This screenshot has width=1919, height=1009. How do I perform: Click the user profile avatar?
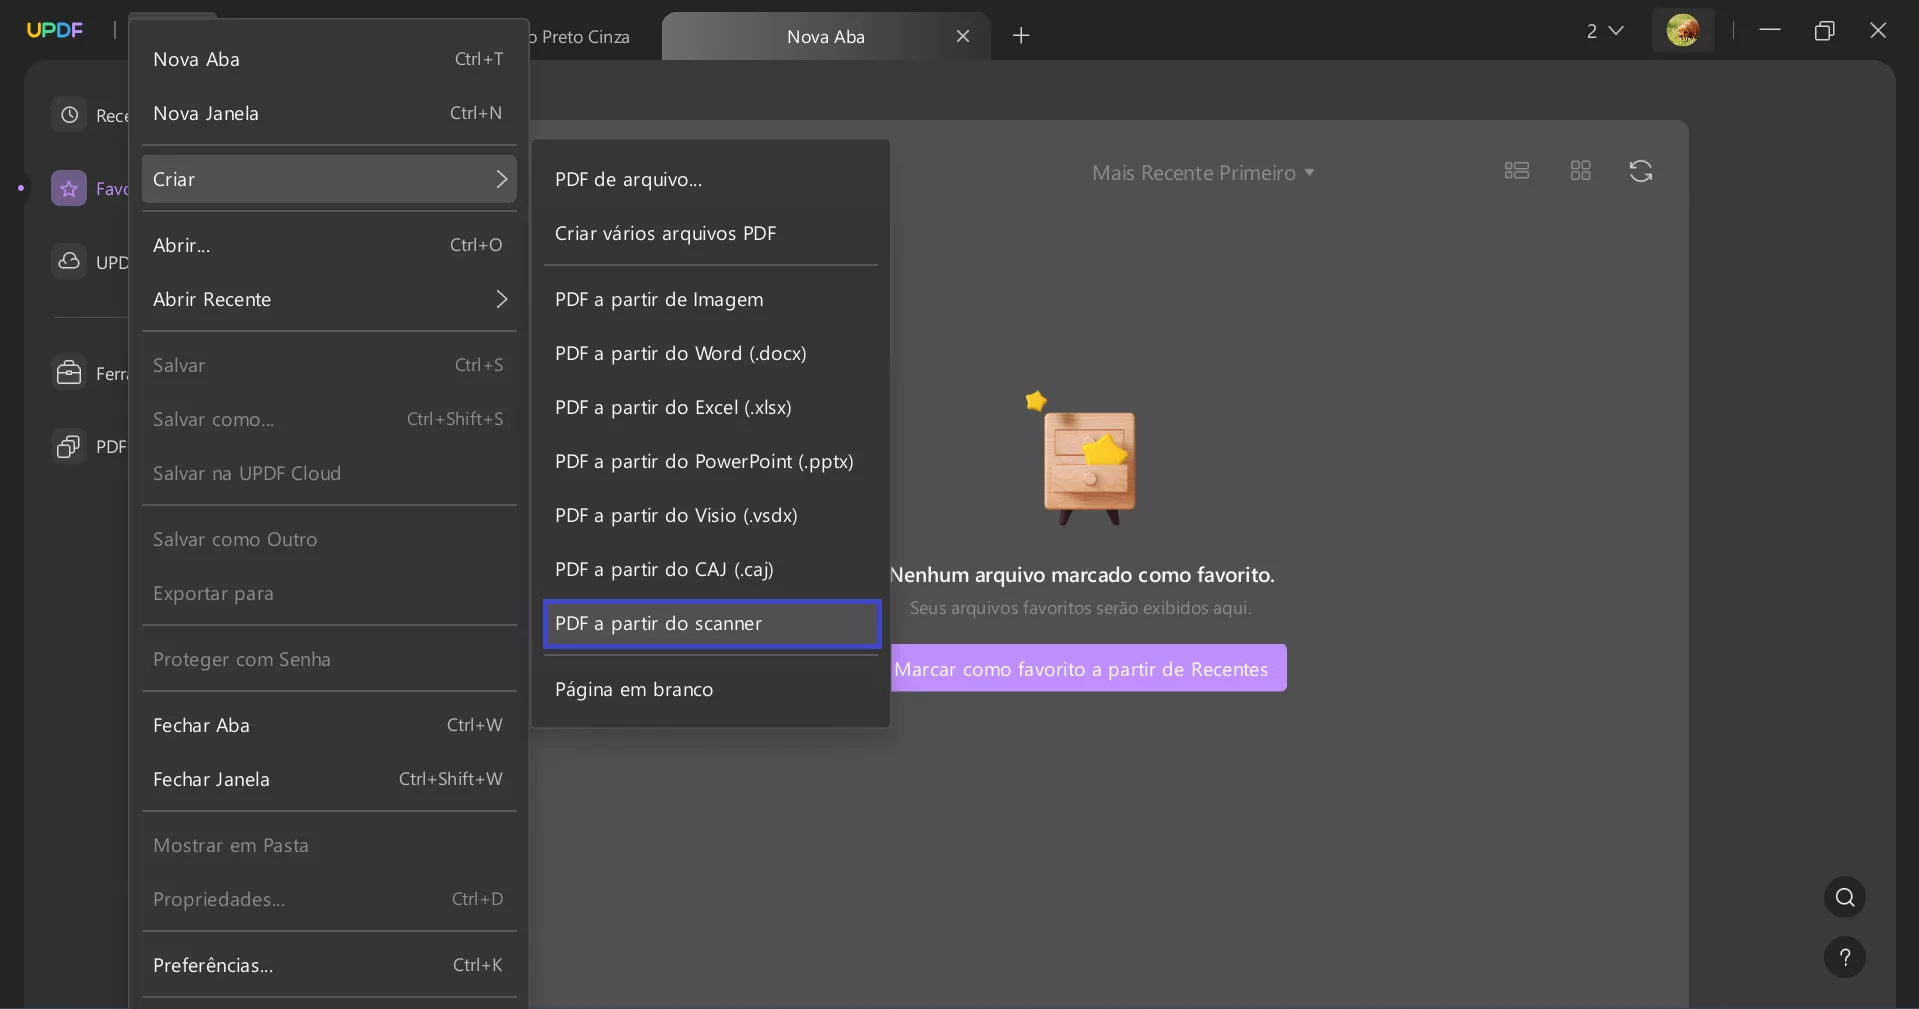(1683, 31)
